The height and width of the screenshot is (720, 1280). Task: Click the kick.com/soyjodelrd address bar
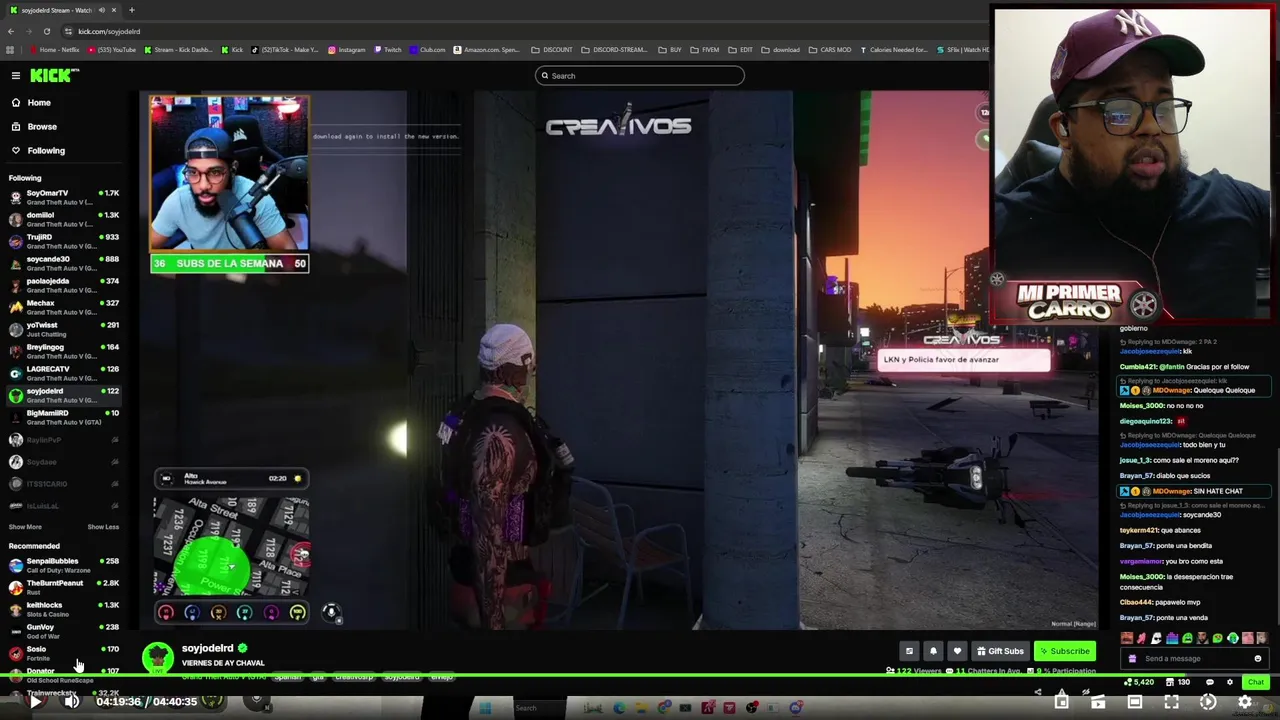point(108,31)
